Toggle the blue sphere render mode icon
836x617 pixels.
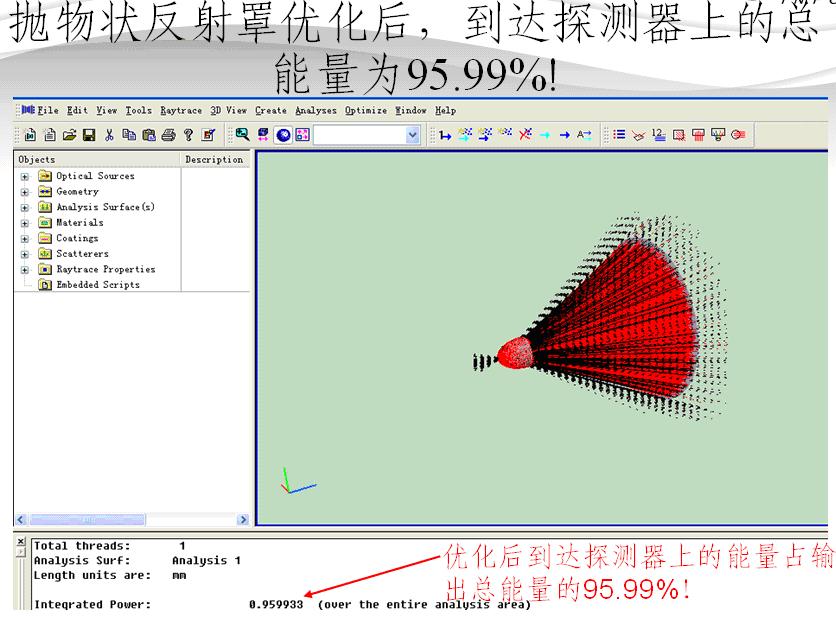[x=283, y=135]
